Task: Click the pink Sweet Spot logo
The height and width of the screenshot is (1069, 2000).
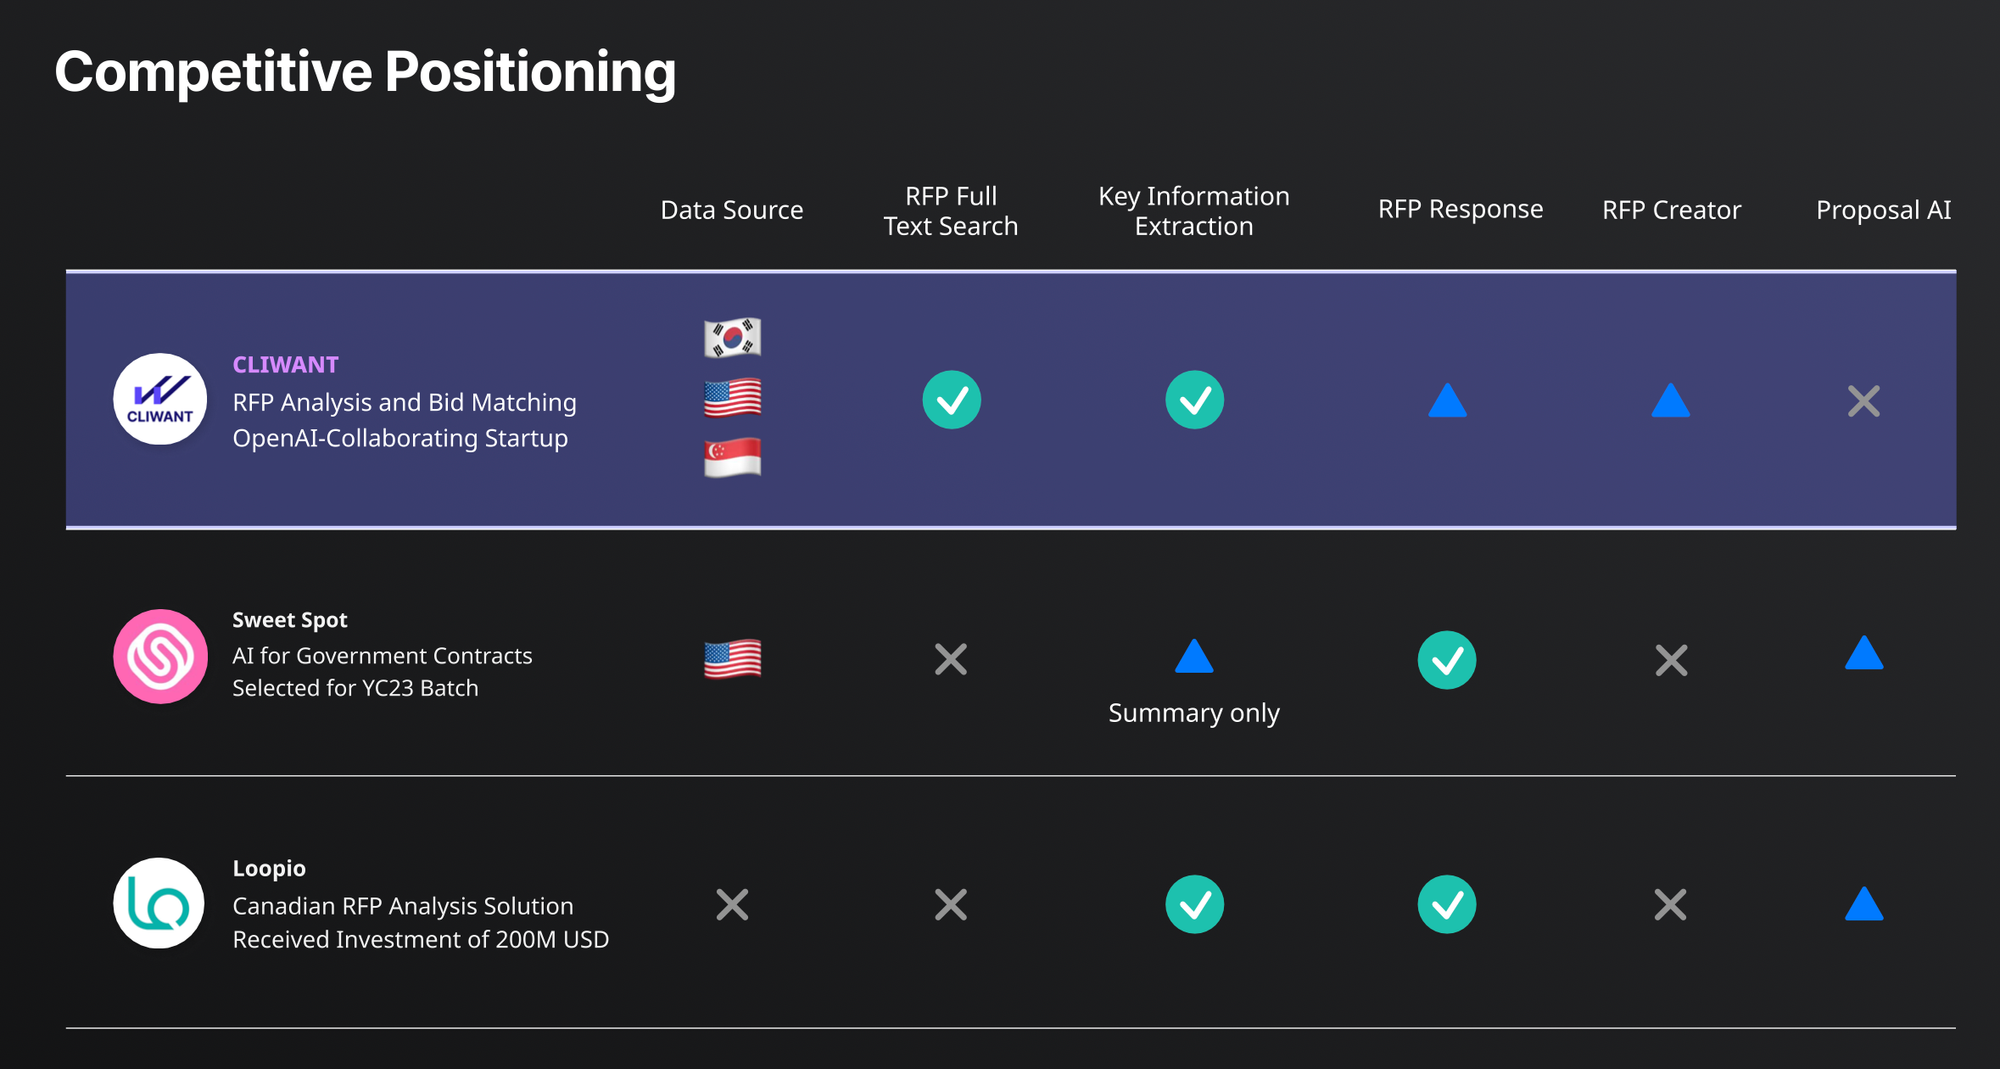Action: [x=160, y=657]
